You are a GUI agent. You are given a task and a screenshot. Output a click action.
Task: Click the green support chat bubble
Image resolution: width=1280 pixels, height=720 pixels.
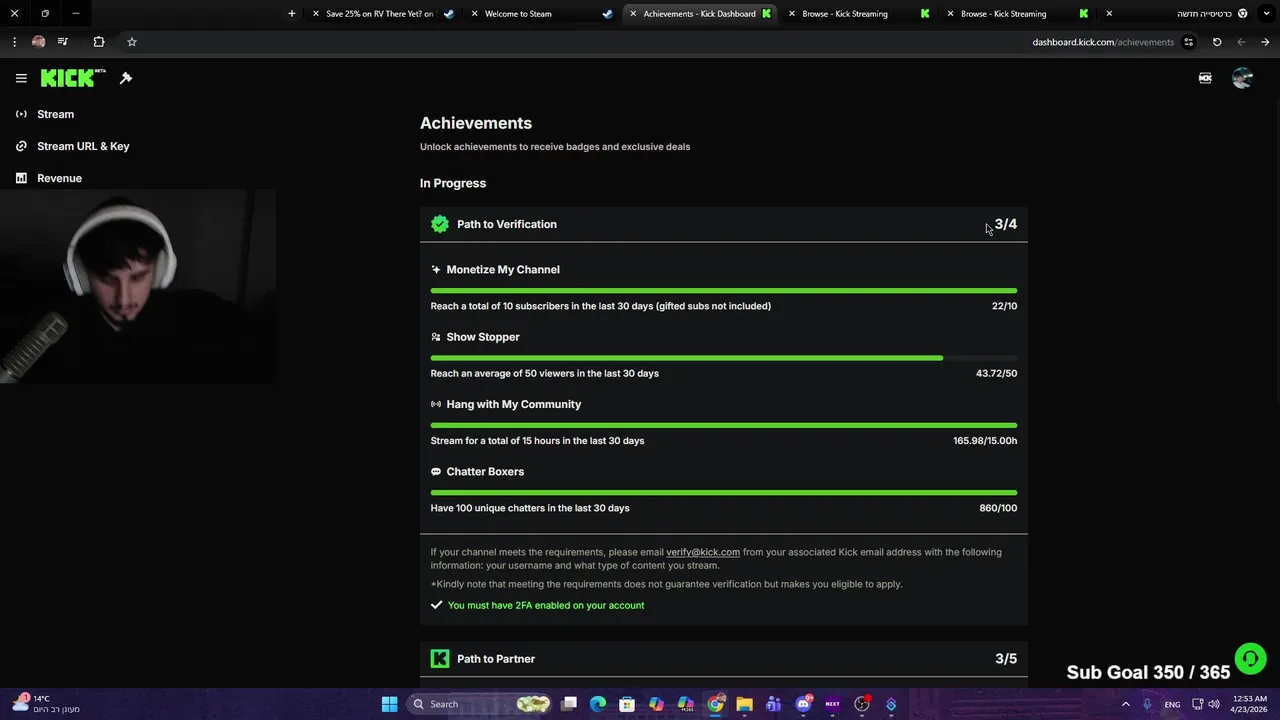[x=1250, y=659]
